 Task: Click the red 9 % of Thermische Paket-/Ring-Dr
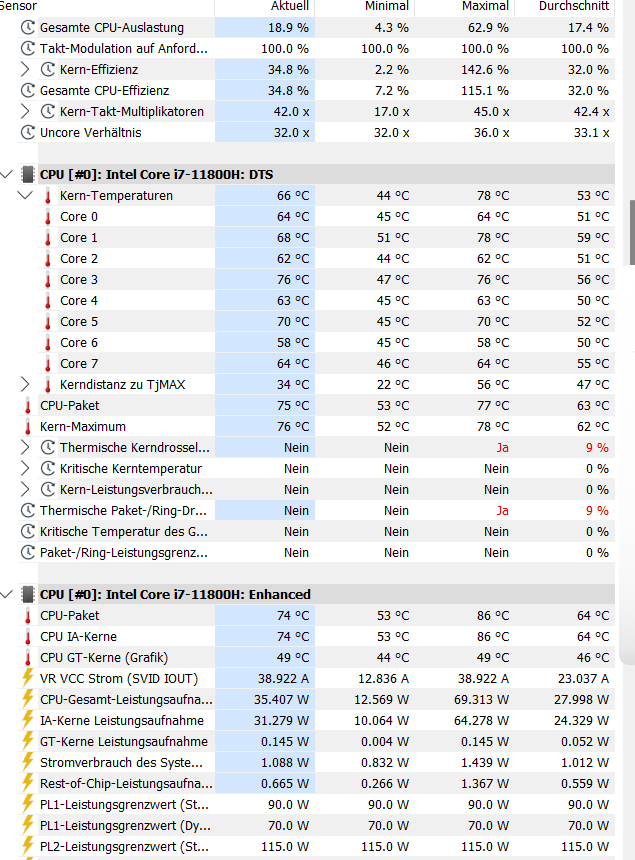pyautogui.click(x=597, y=511)
